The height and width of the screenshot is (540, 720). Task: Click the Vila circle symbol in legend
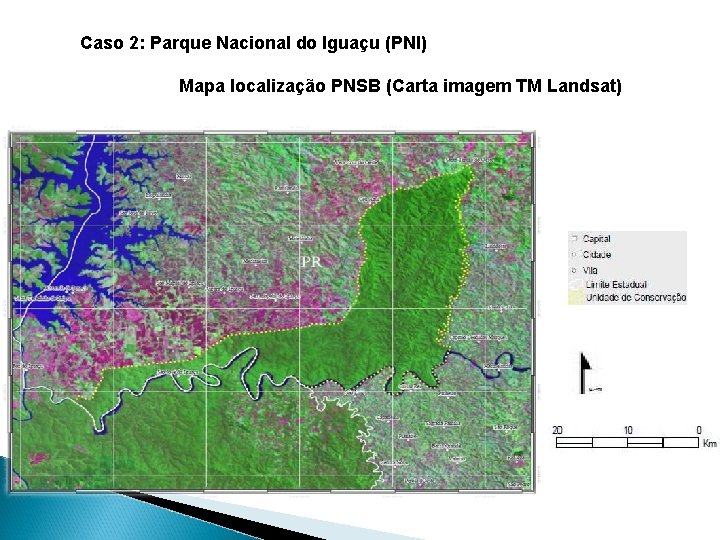pyautogui.click(x=574, y=270)
